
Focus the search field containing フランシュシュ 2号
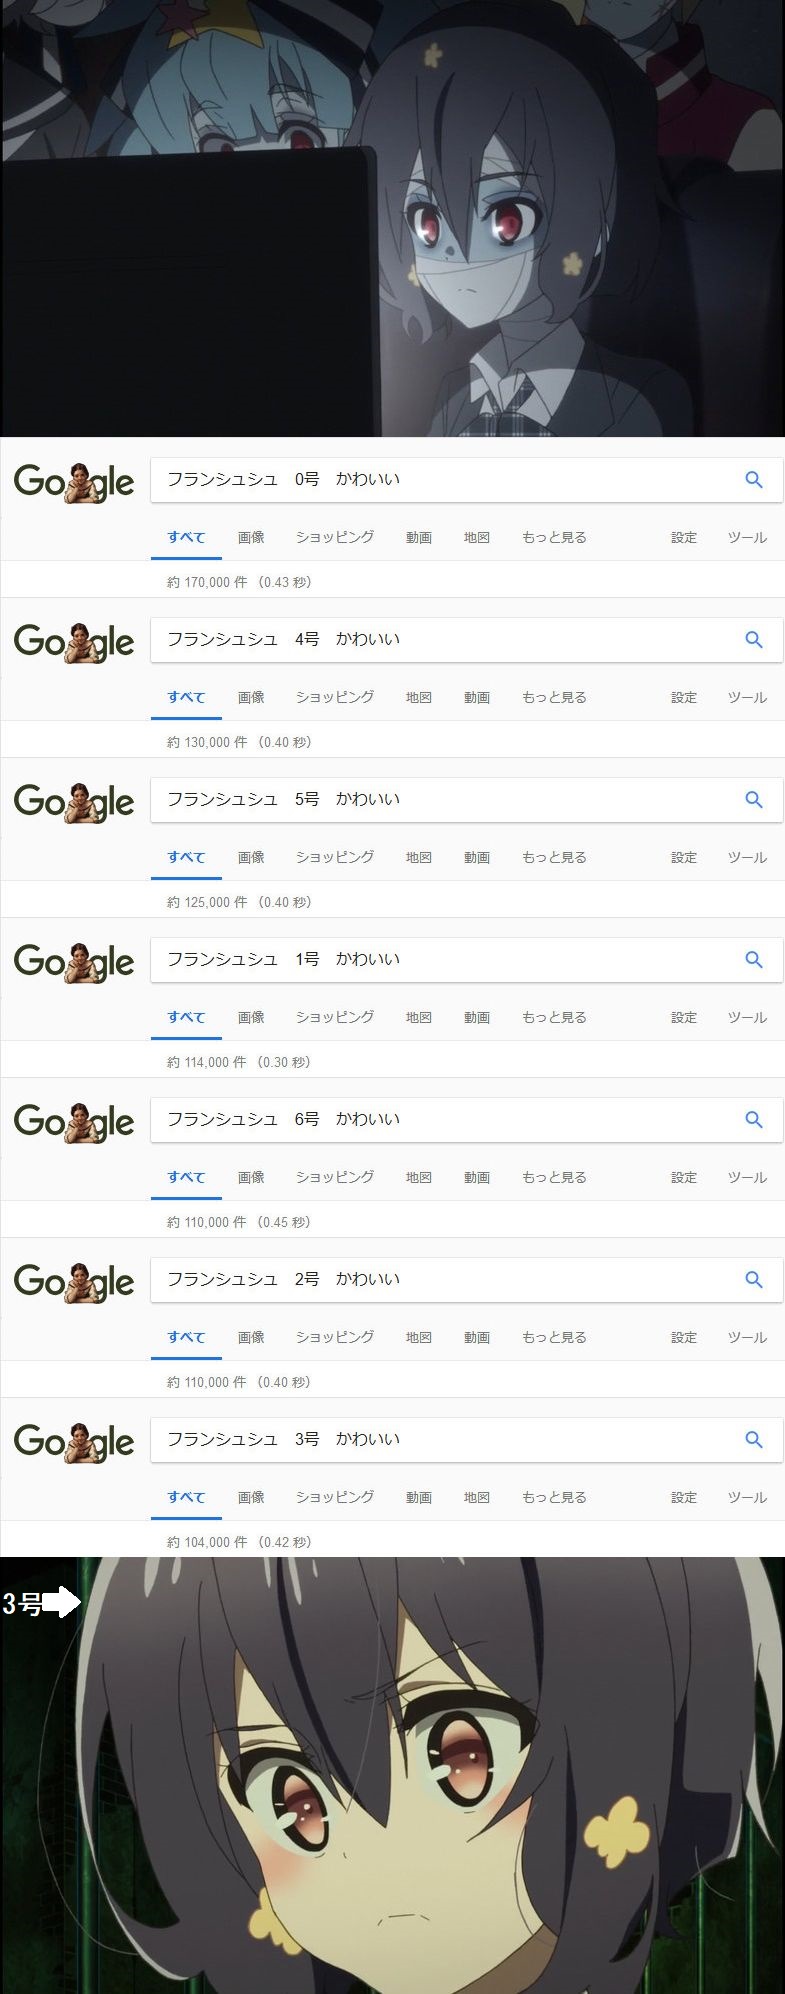pyautogui.click(x=440, y=1280)
